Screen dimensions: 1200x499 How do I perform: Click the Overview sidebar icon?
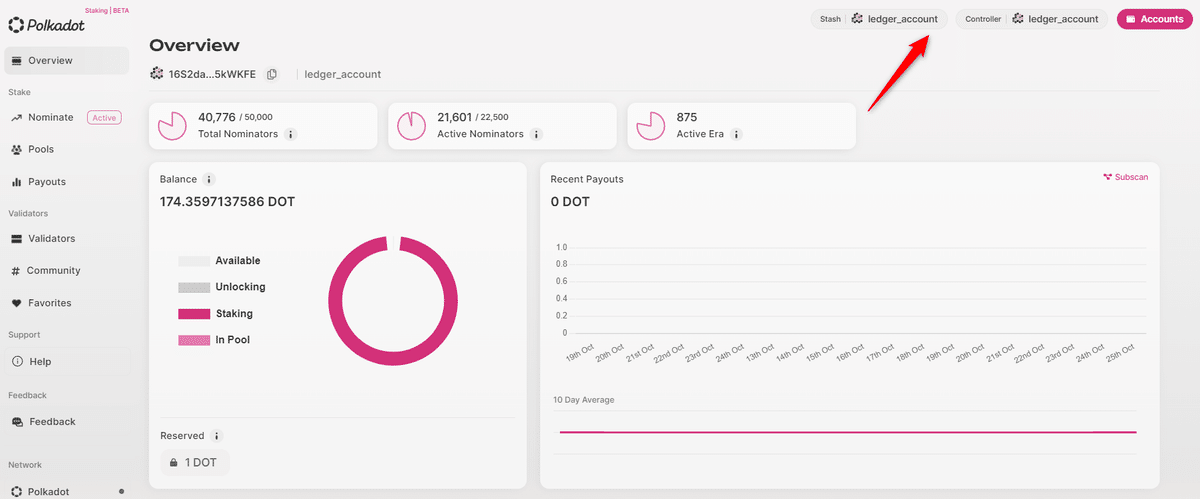17,61
